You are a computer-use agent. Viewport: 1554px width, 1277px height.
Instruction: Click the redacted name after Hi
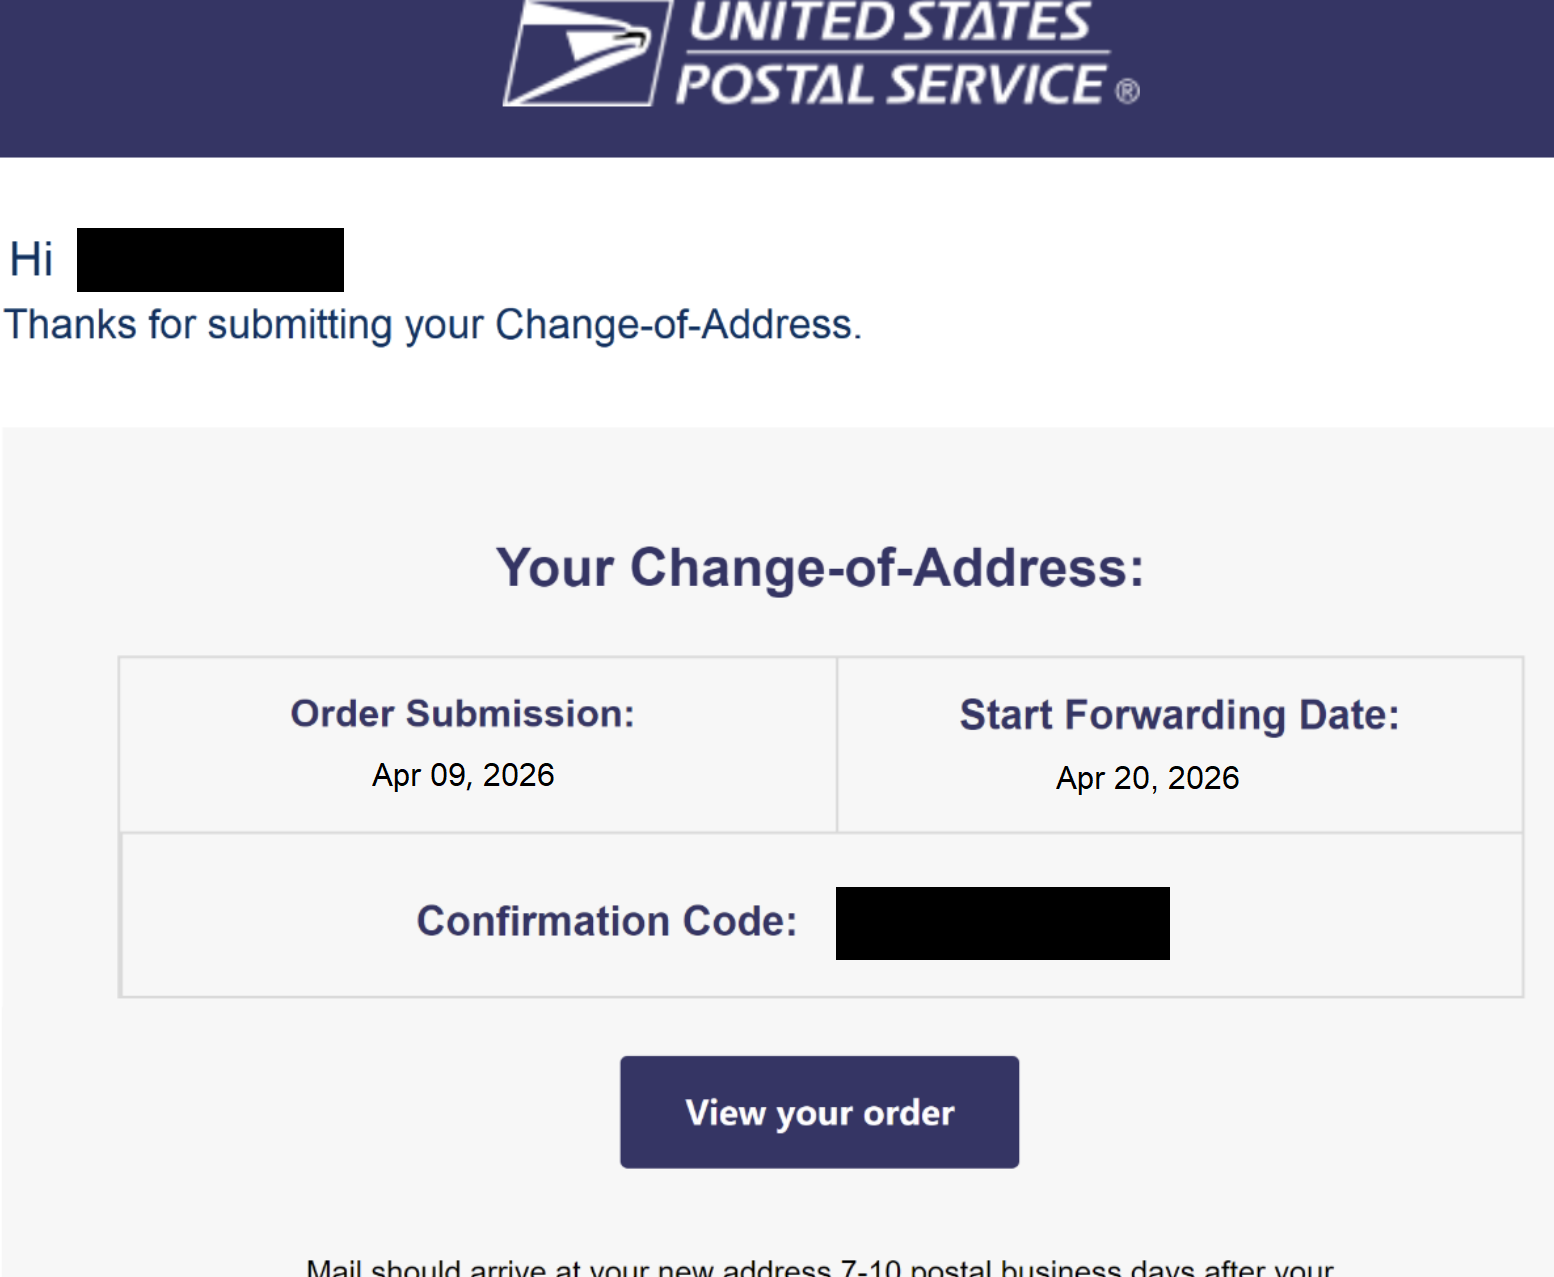210,260
